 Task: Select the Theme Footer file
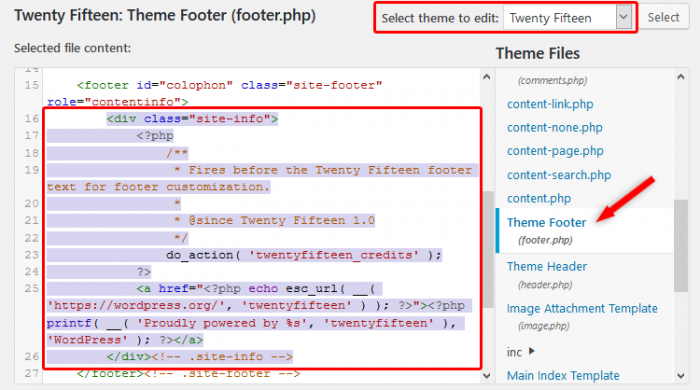tap(546, 222)
